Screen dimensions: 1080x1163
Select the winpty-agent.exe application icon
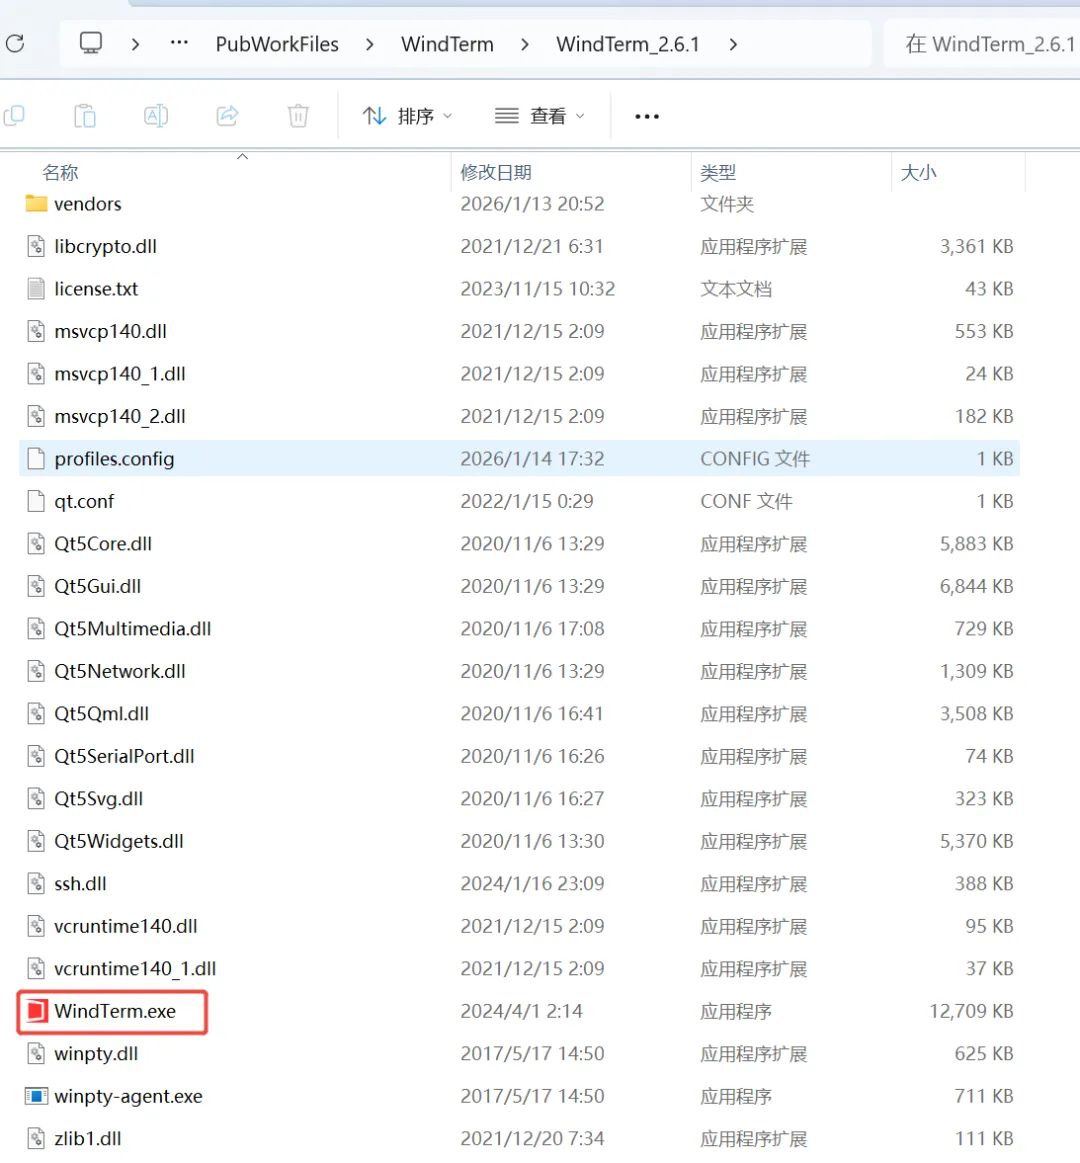point(36,1096)
